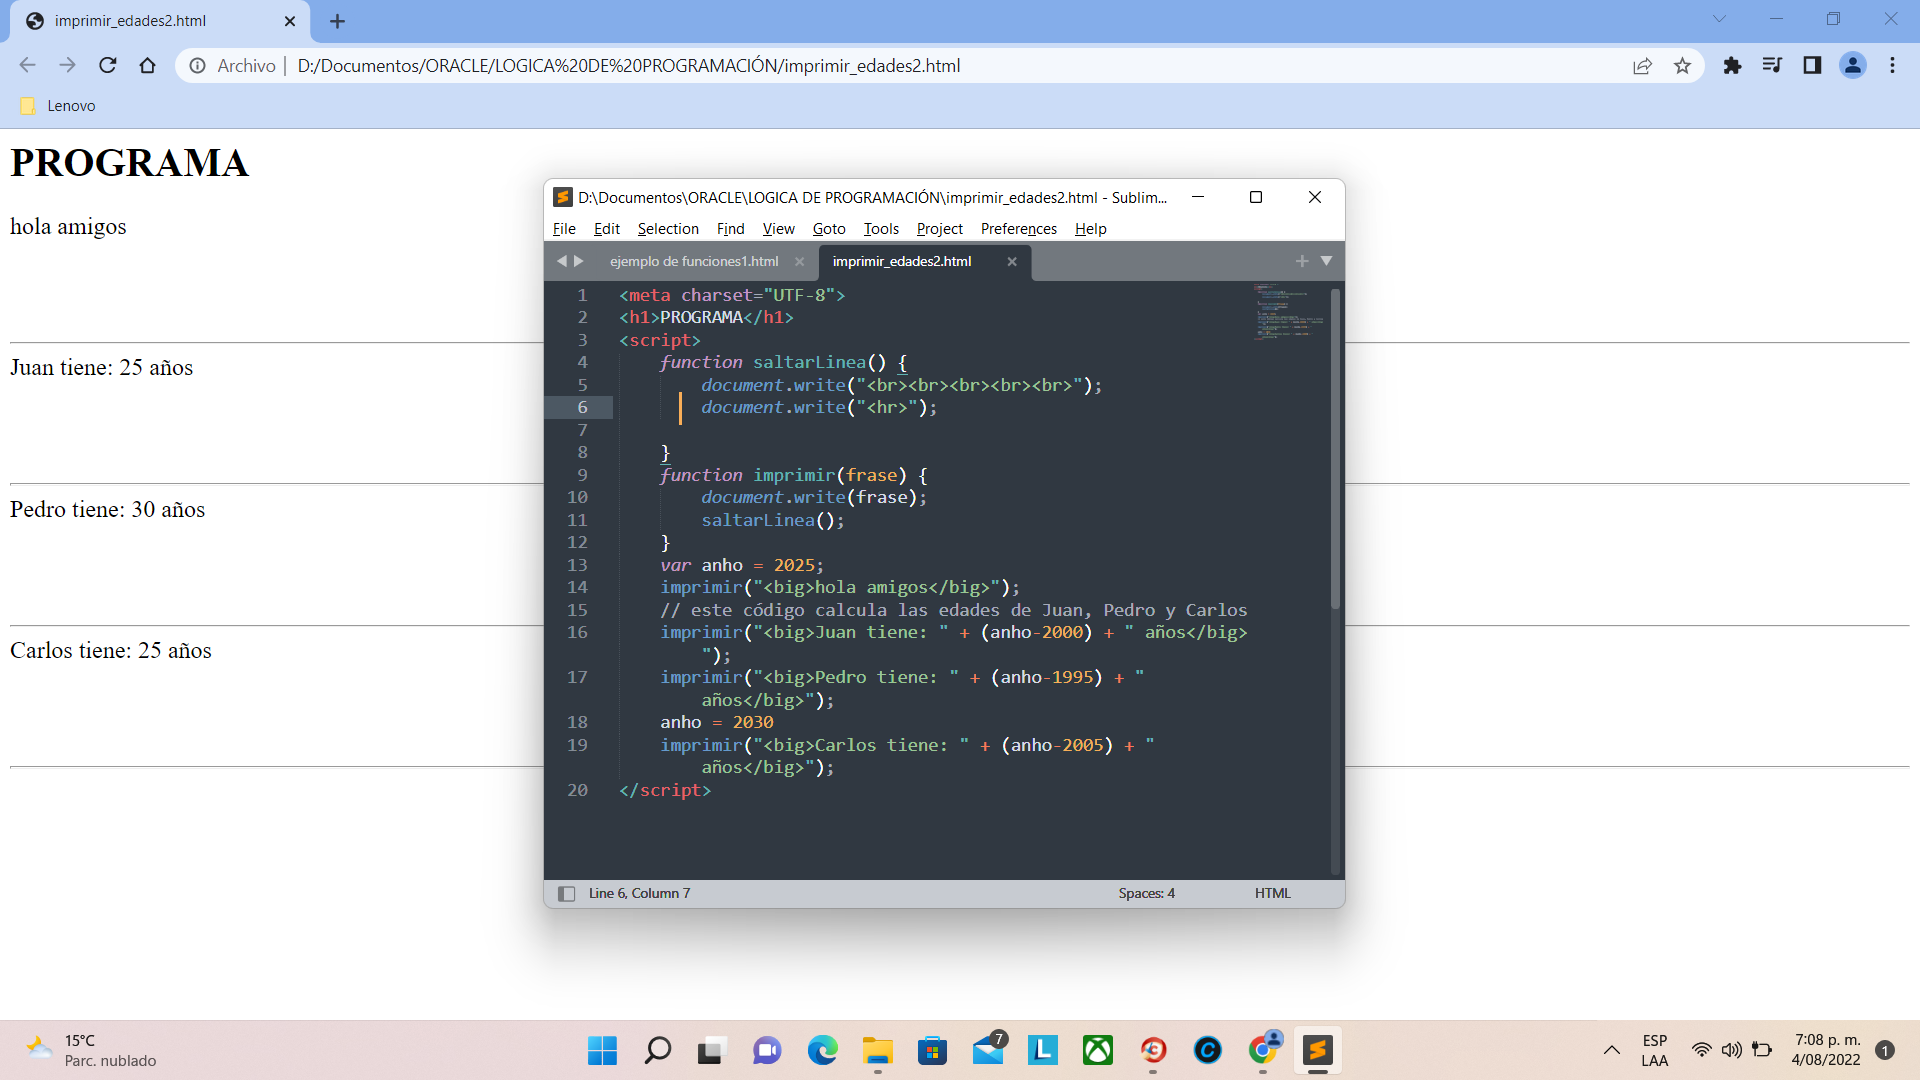The image size is (1920, 1080).
Task: Open the Goto menu
Action: (x=828, y=229)
